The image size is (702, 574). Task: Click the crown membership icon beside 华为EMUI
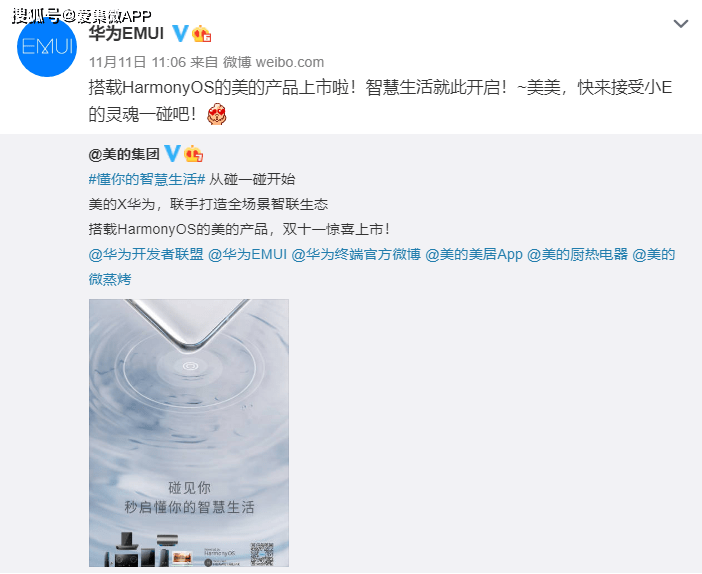click(201, 34)
